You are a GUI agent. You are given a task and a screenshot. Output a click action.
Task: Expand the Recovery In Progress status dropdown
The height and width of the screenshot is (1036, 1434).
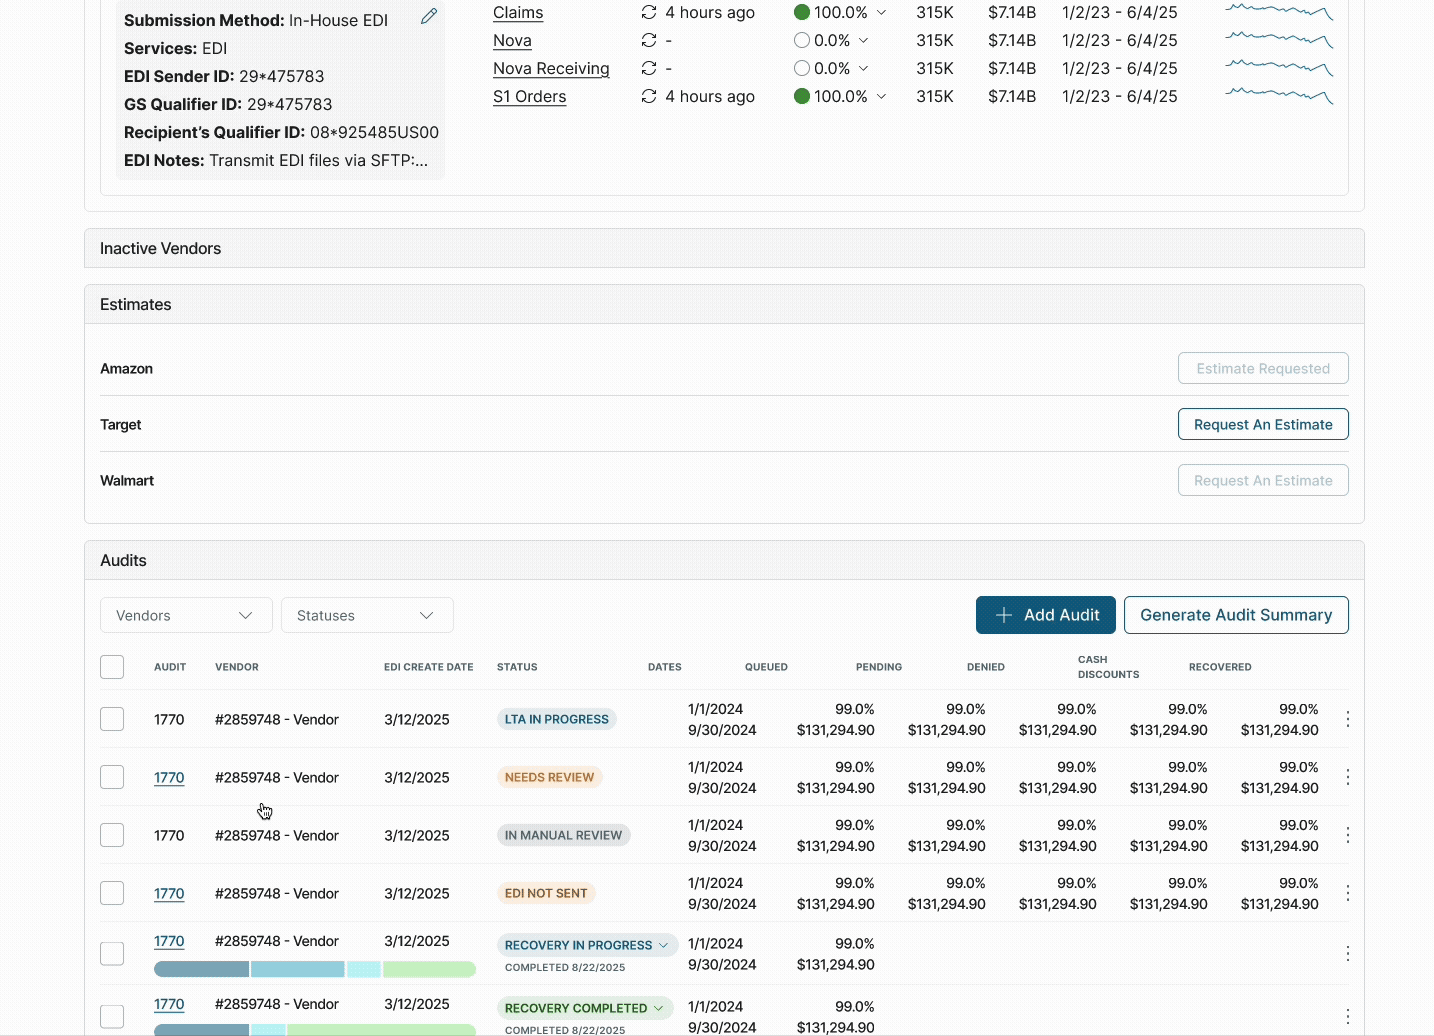663,945
